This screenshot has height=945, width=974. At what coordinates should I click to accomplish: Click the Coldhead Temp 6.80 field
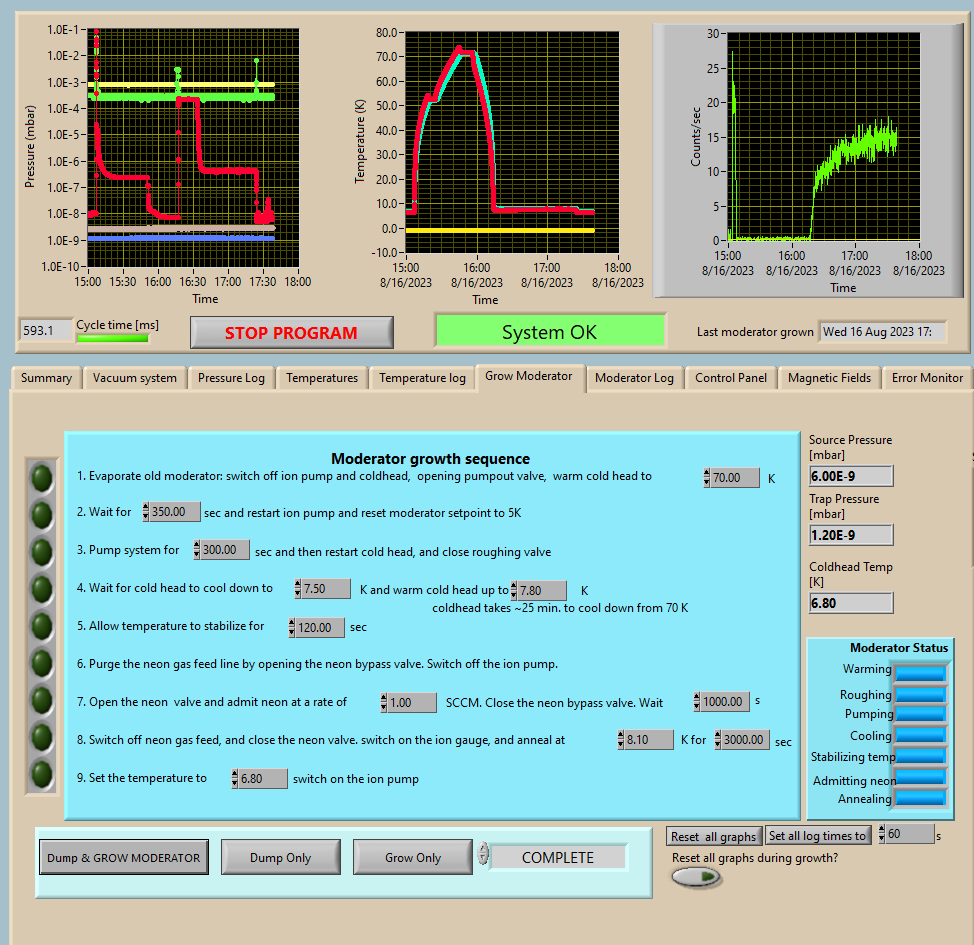(x=851, y=603)
